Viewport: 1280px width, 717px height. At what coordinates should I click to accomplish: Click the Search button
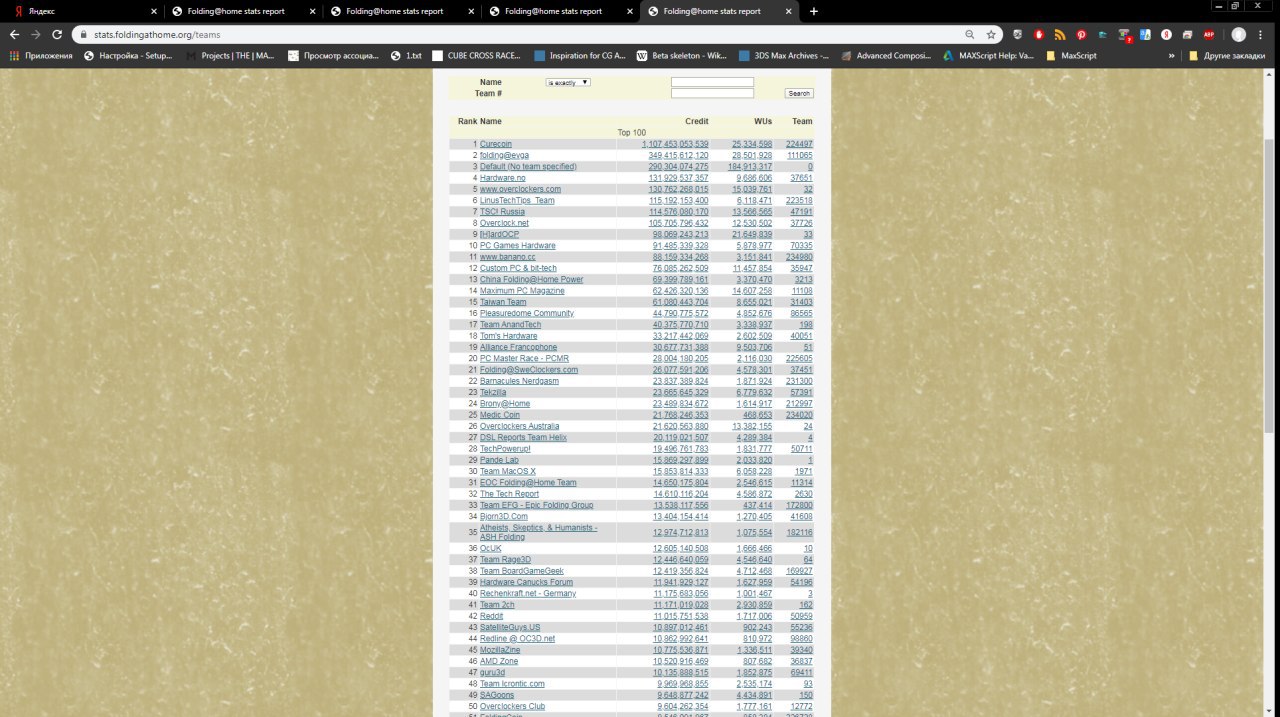799,93
